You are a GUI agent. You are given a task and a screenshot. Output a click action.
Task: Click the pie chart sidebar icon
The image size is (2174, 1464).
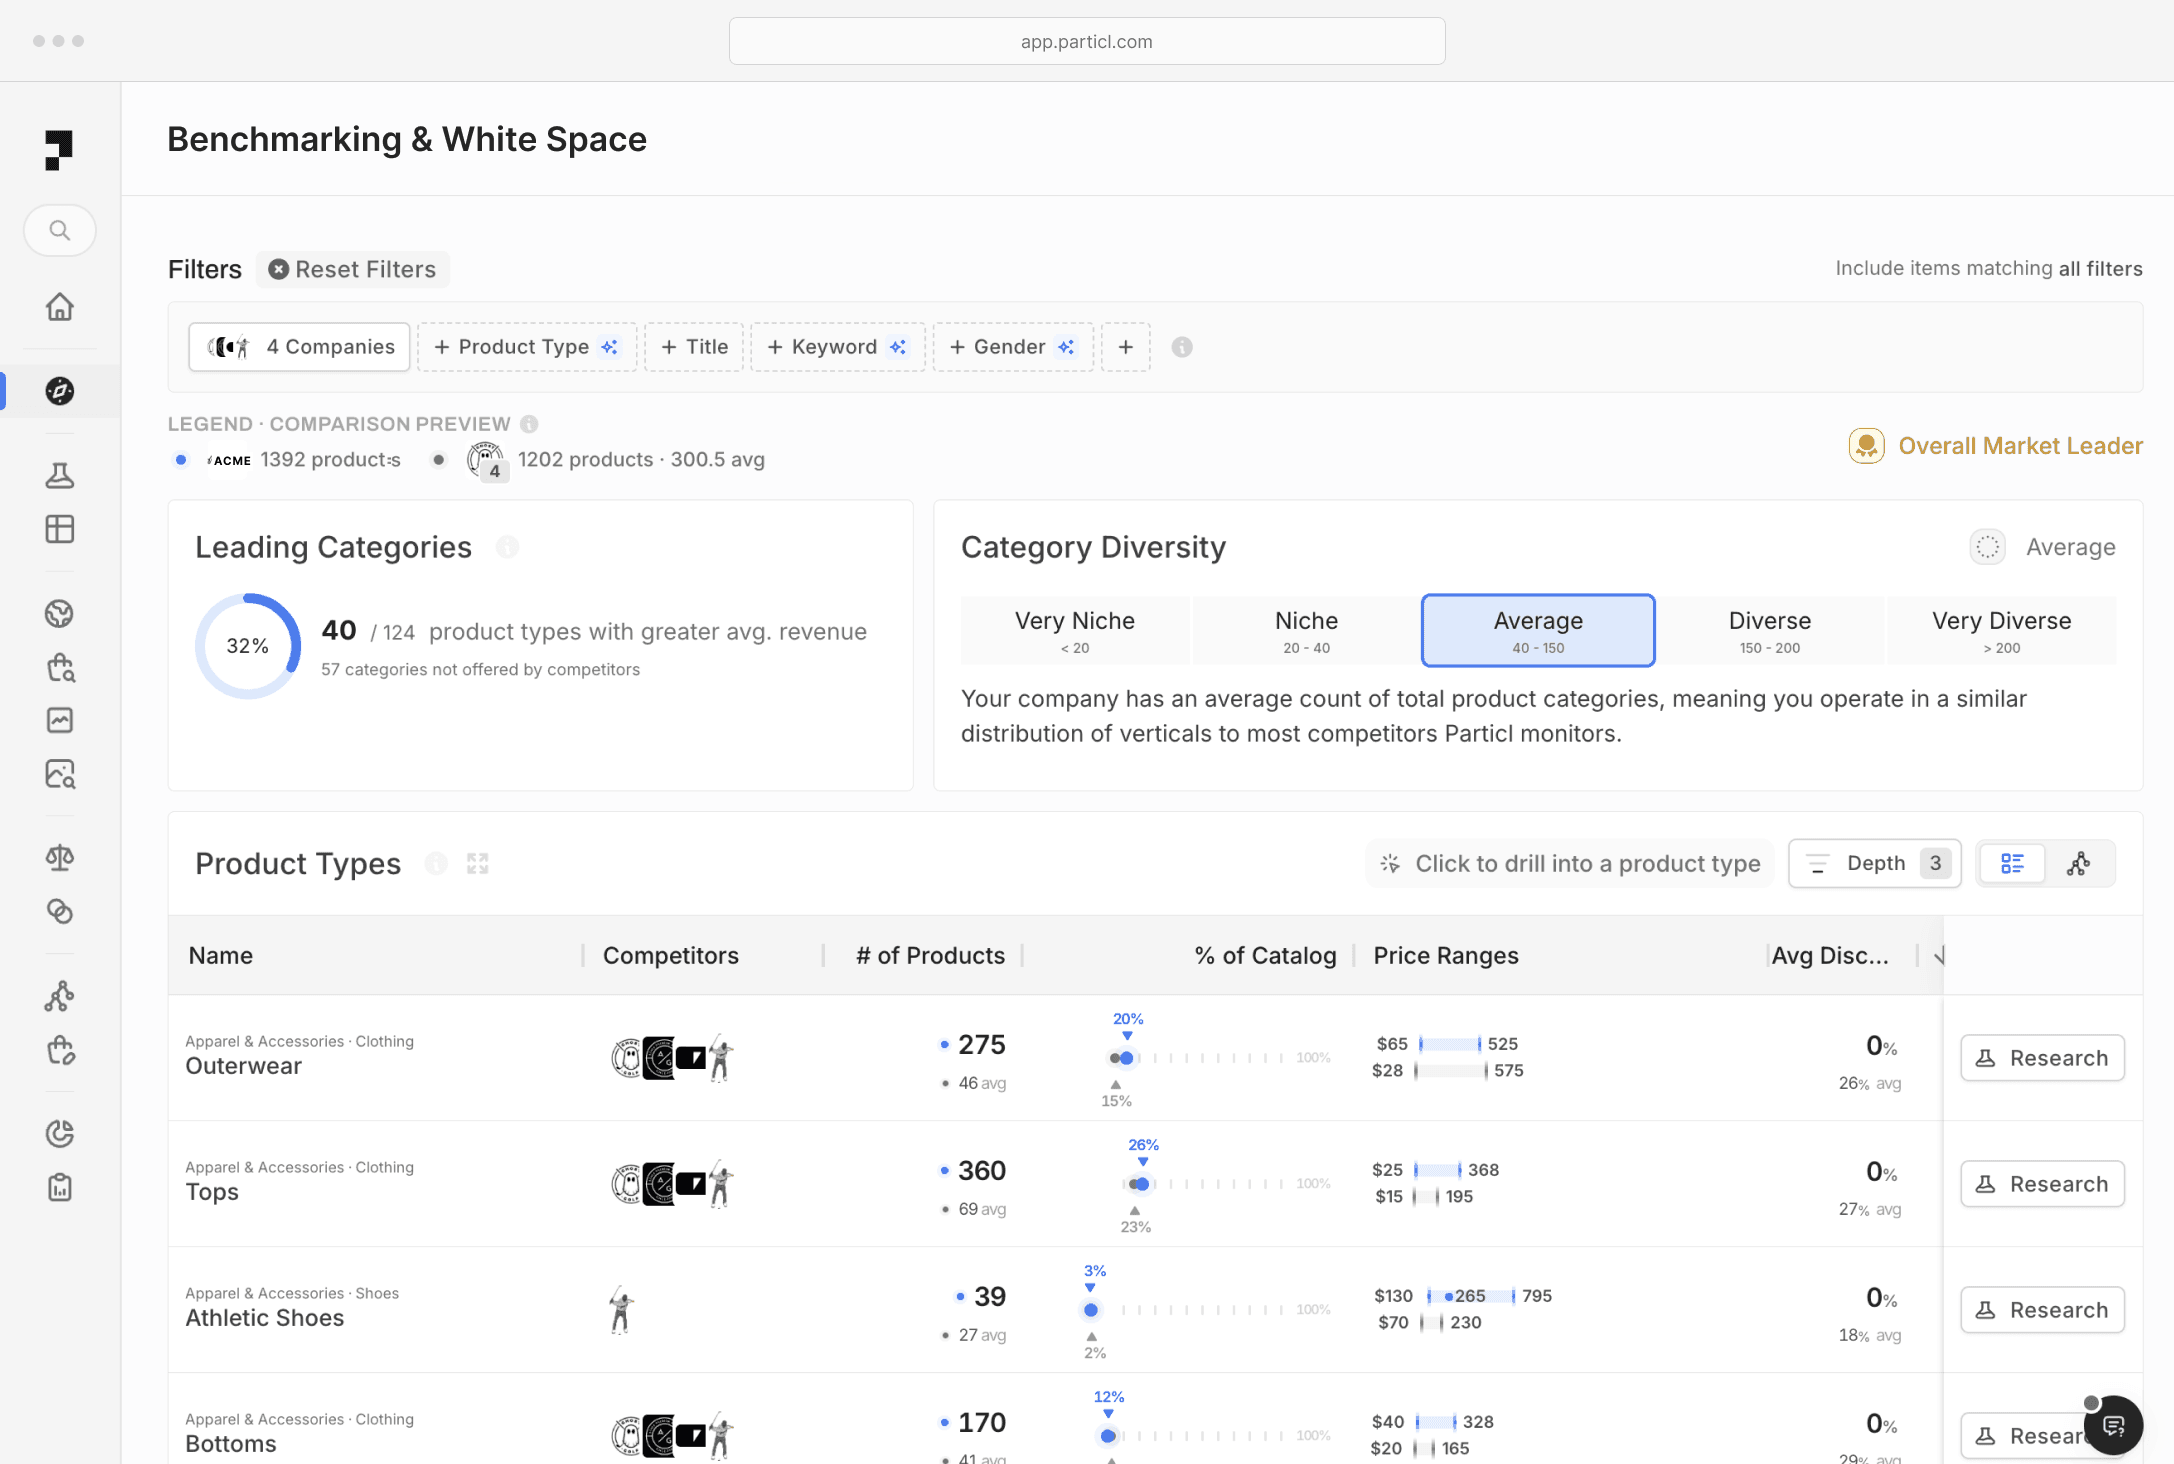tap(60, 1133)
